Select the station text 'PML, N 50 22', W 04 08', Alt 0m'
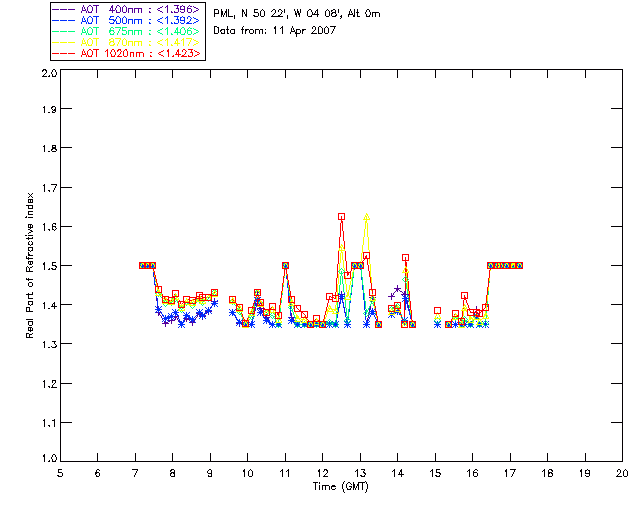The width and height of the screenshot is (640, 512). coord(297,14)
